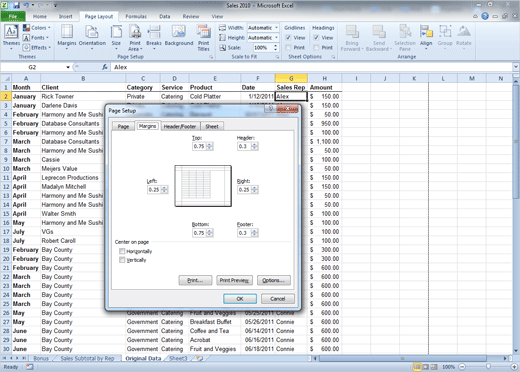Adjust the Scale percentage spinner
The width and height of the screenshot is (520, 372).
(276, 48)
